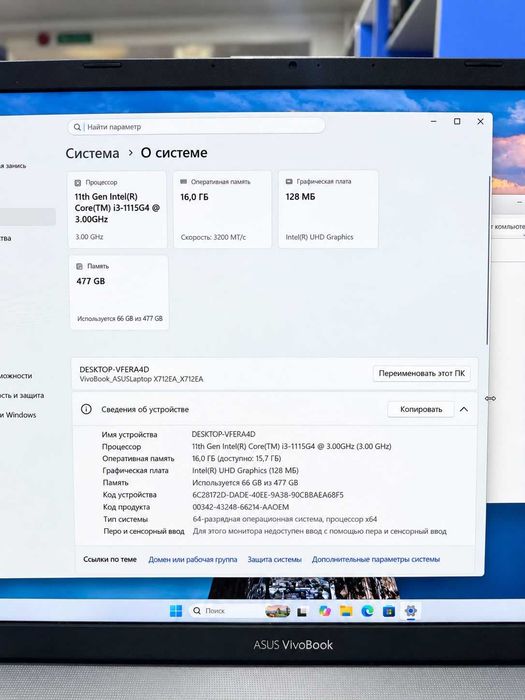Select О системе breadcrumb title
The image size is (525, 700).
pos(174,153)
